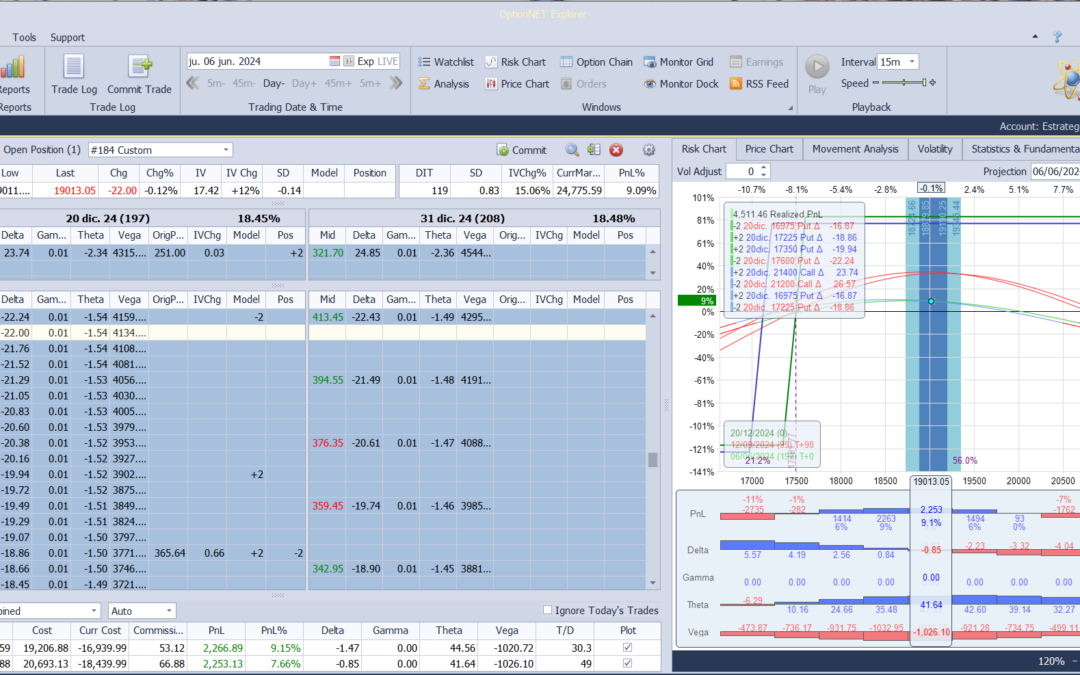Image resolution: width=1080 pixels, height=675 pixels.
Task: Click the red delete position icon
Action: pyautogui.click(x=616, y=149)
